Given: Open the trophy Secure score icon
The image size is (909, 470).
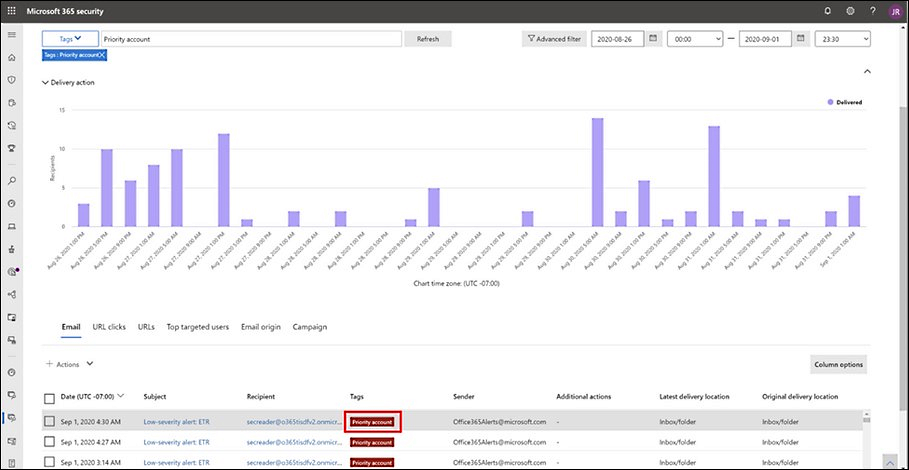Looking at the screenshot, I should (x=12, y=148).
